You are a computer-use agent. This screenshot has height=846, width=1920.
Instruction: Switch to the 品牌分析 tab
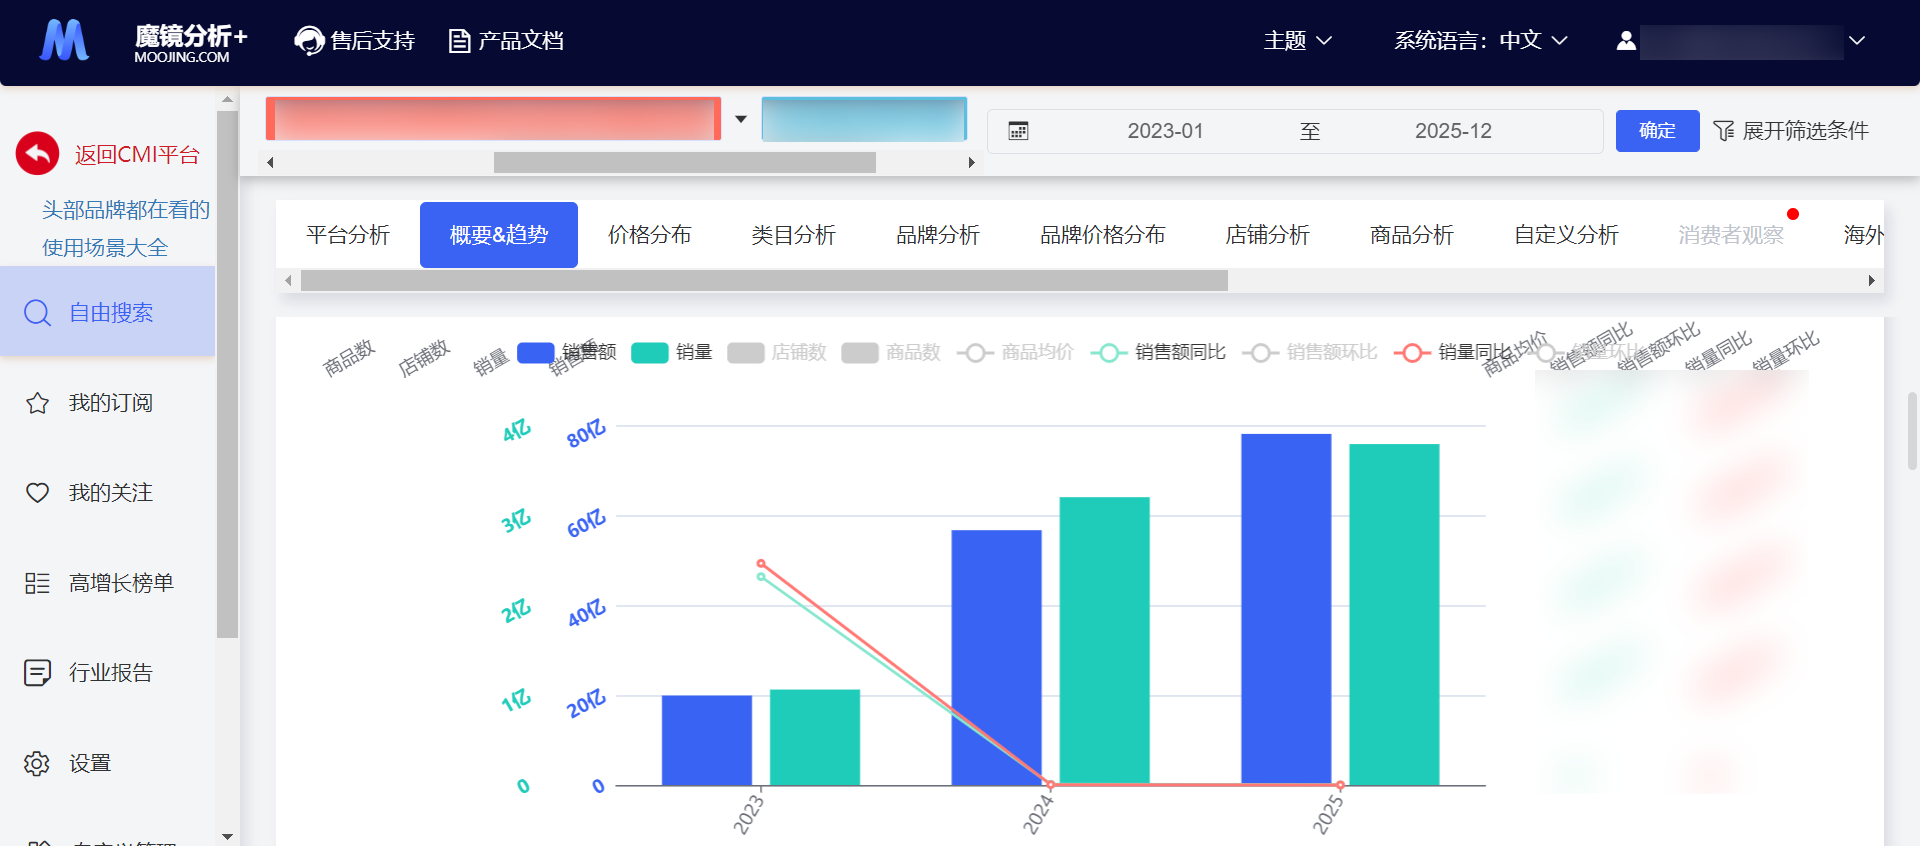pos(937,235)
